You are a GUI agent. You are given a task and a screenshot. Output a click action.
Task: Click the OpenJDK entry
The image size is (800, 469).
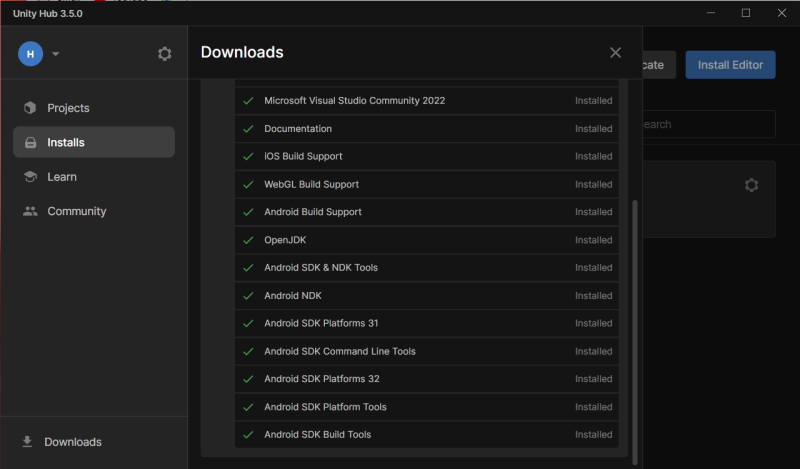(x=427, y=240)
